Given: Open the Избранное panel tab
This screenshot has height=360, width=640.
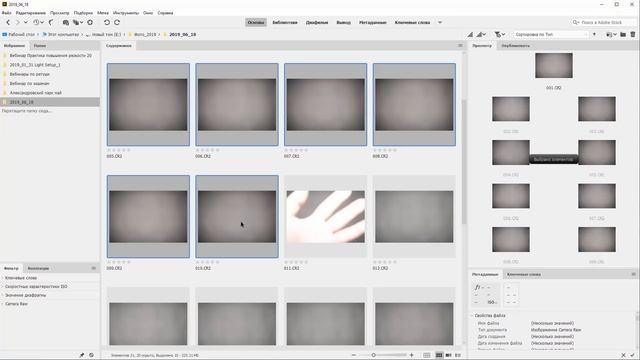Looking at the screenshot, I should [x=14, y=46].
